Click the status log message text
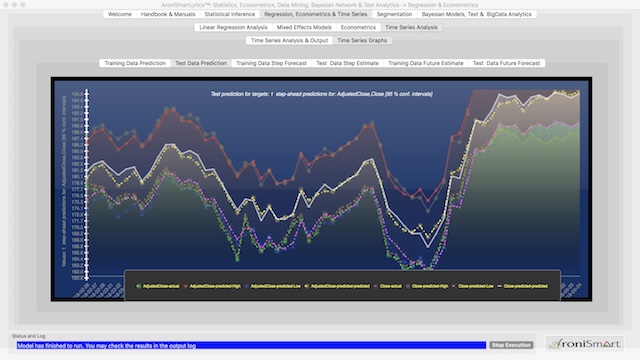 [107, 346]
